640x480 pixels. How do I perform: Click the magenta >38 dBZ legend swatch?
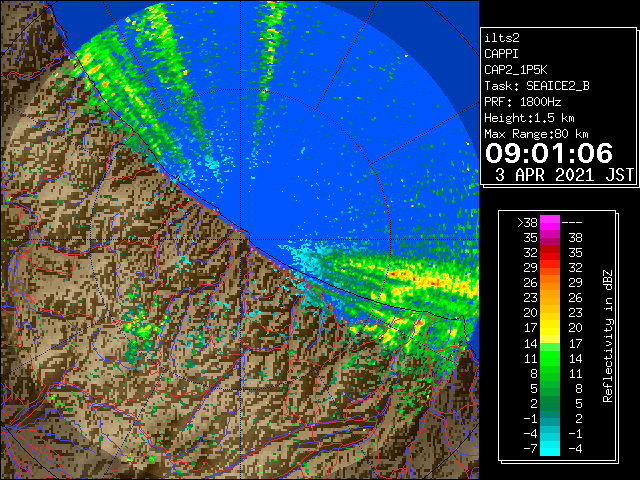pyautogui.click(x=550, y=222)
